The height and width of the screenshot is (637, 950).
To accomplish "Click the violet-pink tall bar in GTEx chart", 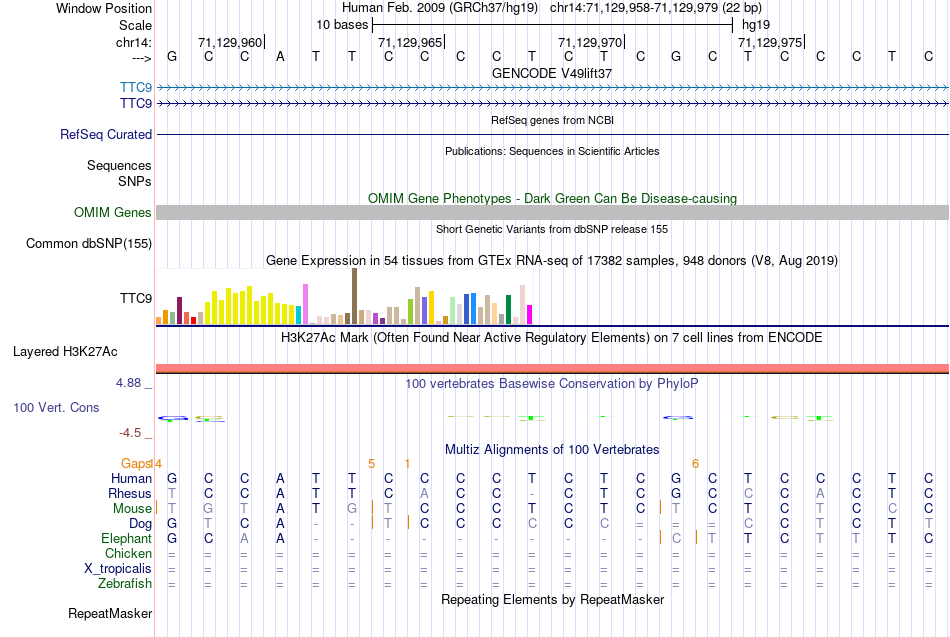I will tap(305, 304).
